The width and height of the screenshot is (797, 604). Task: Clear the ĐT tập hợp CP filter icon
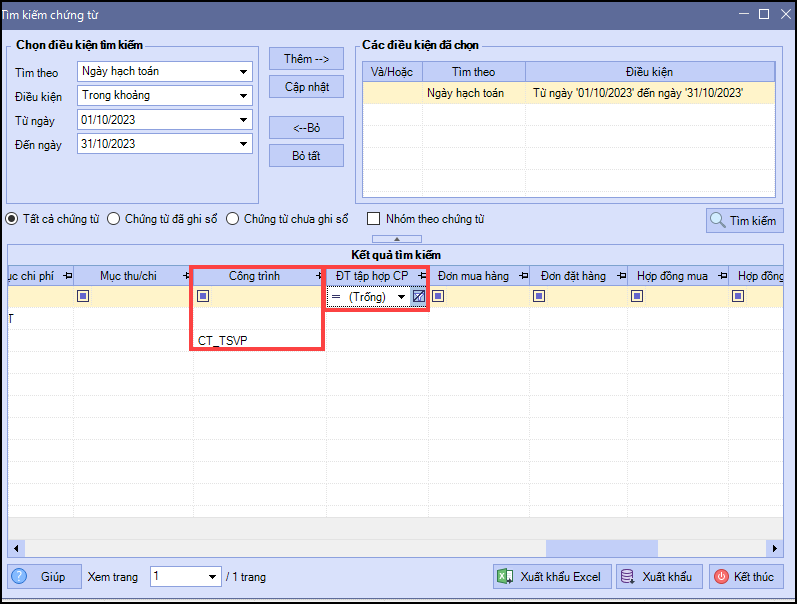click(419, 297)
